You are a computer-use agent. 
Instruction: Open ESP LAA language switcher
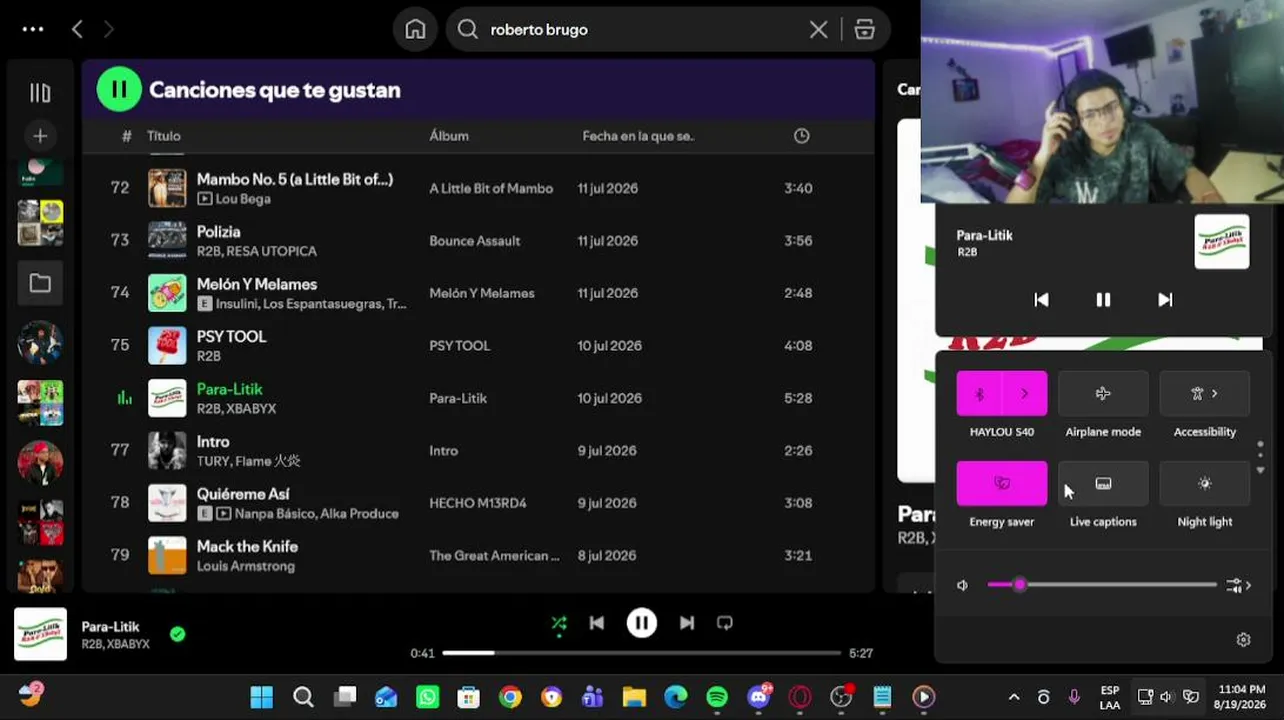point(1109,697)
